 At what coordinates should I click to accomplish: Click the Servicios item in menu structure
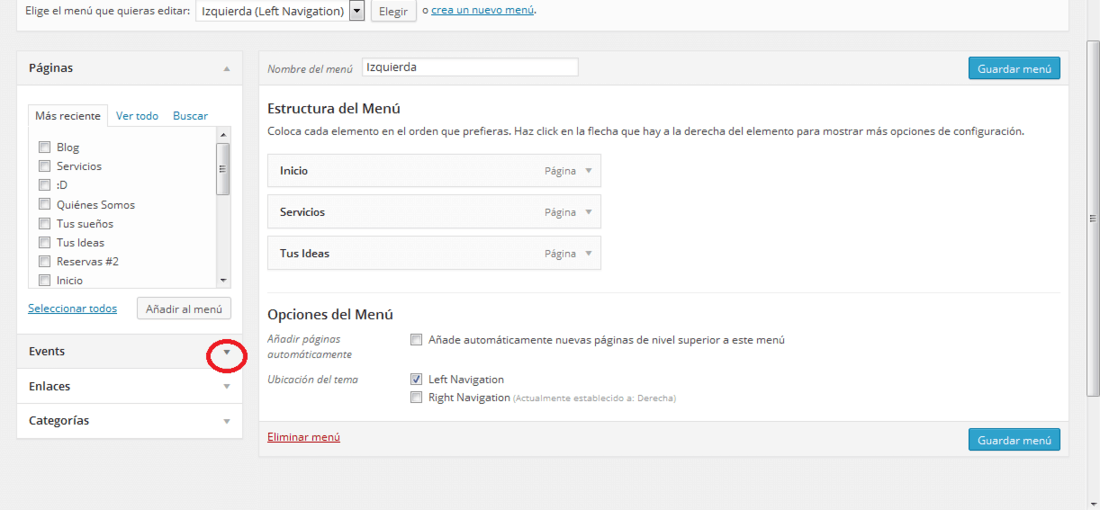(434, 212)
